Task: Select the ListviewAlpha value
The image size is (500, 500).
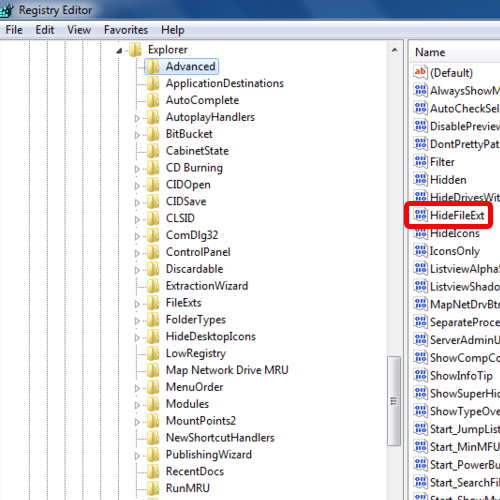Action: pos(465,269)
